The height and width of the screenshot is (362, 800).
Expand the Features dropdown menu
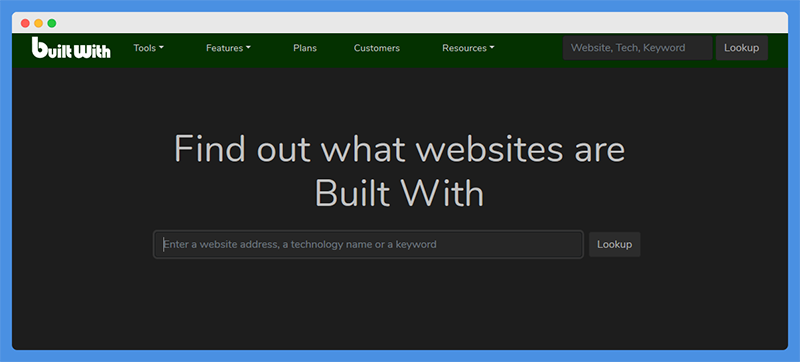228,48
